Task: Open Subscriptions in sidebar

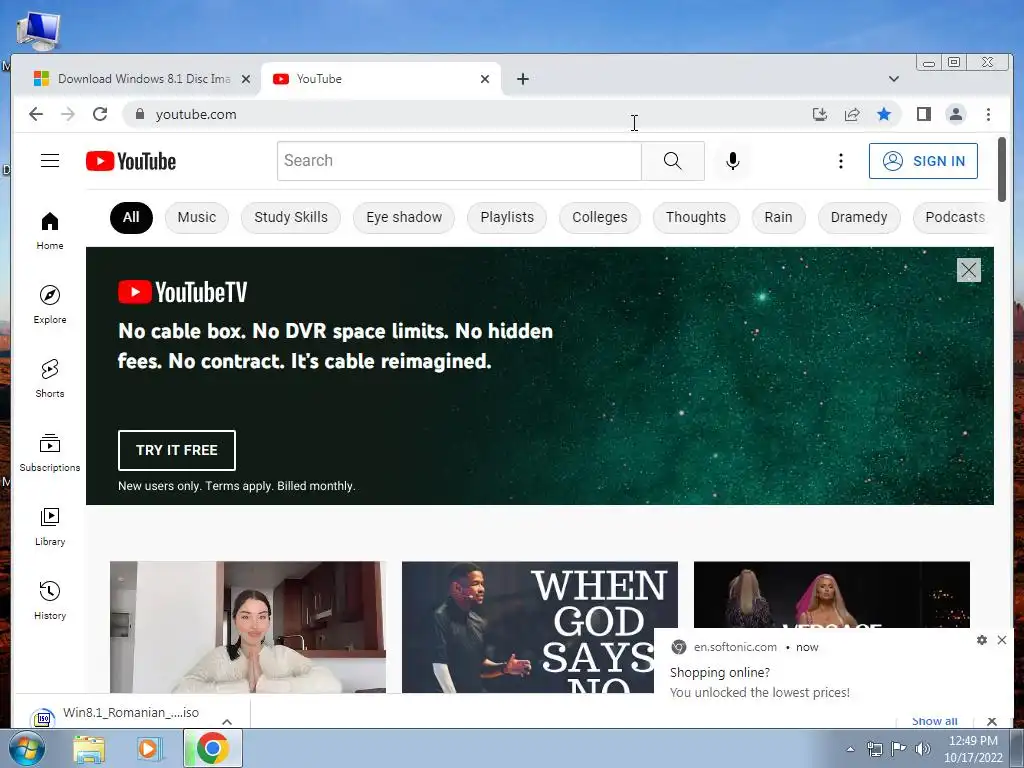Action: 50,453
